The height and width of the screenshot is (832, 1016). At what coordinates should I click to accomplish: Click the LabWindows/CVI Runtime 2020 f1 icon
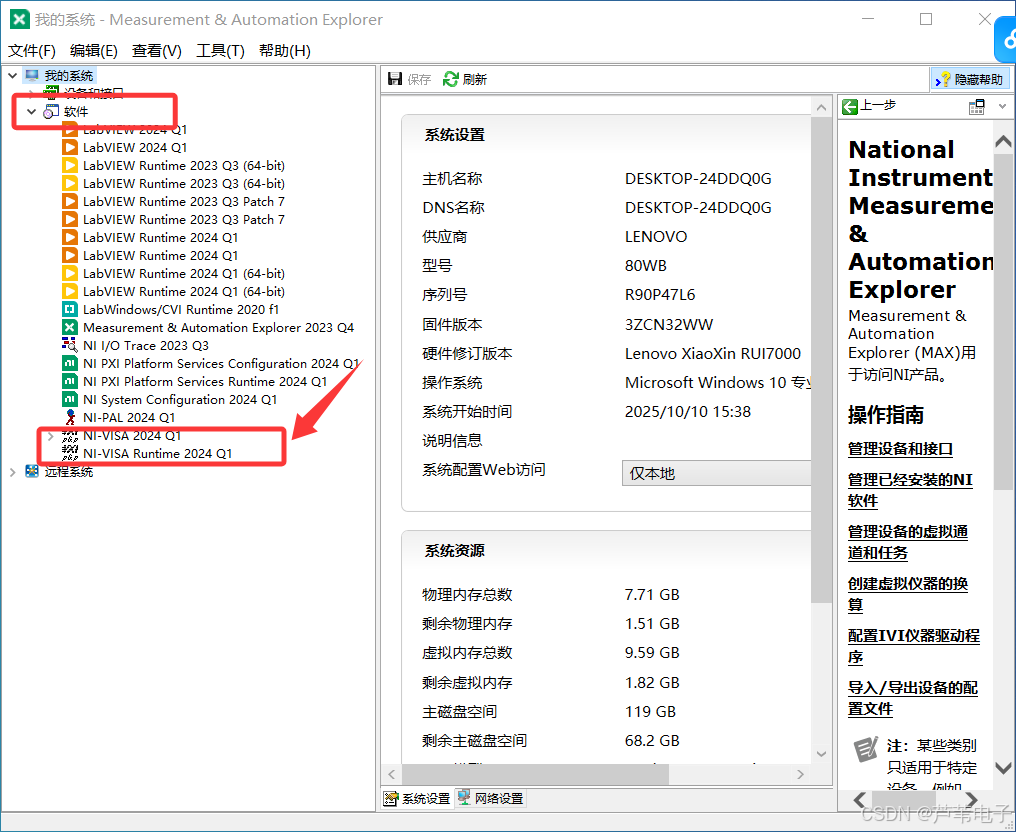coord(70,309)
